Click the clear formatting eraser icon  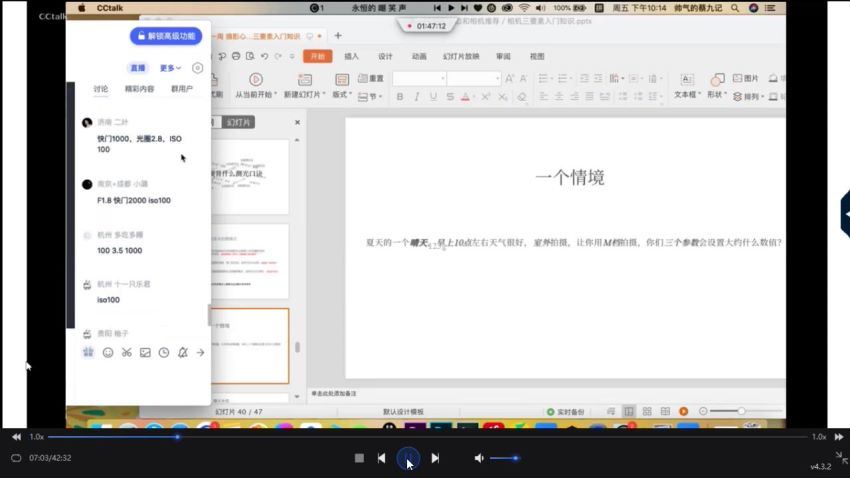pos(521,96)
